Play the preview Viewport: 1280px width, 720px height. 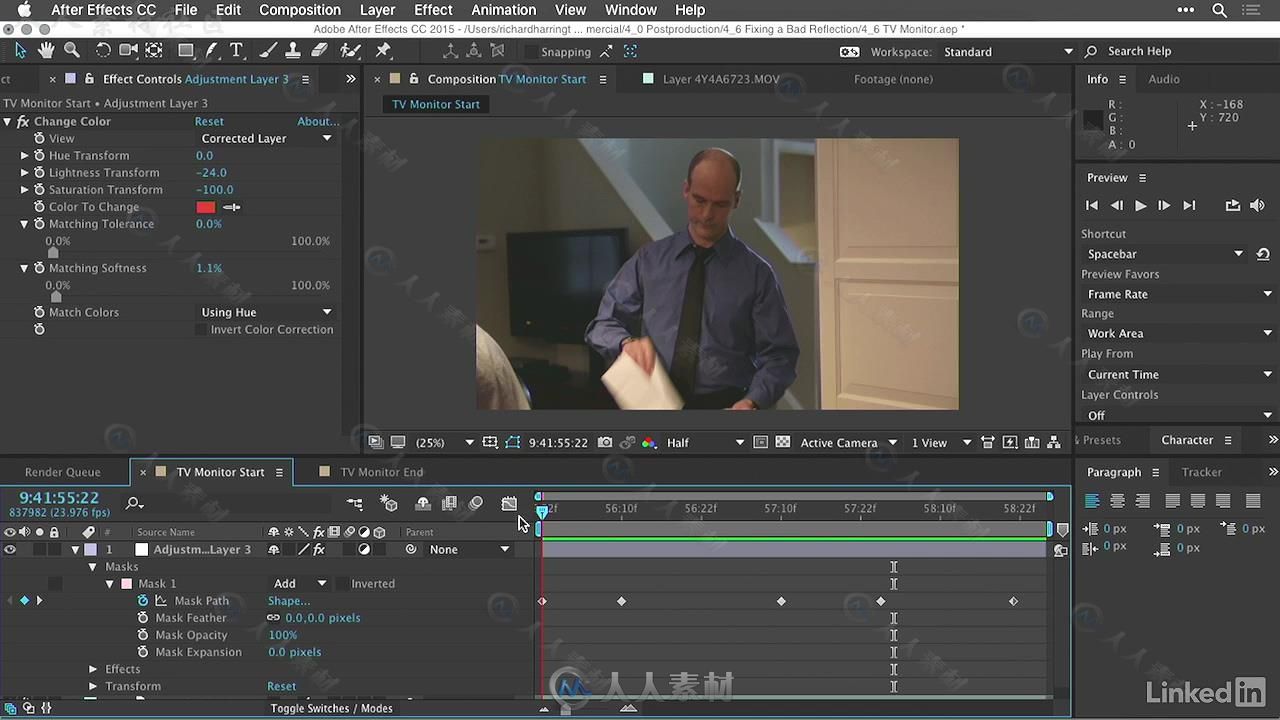pyautogui.click(x=1140, y=205)
